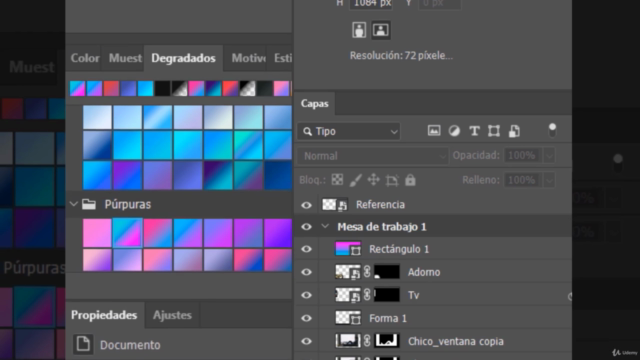
Task: Click the Púrpuras group label
Action: point(128,204)
